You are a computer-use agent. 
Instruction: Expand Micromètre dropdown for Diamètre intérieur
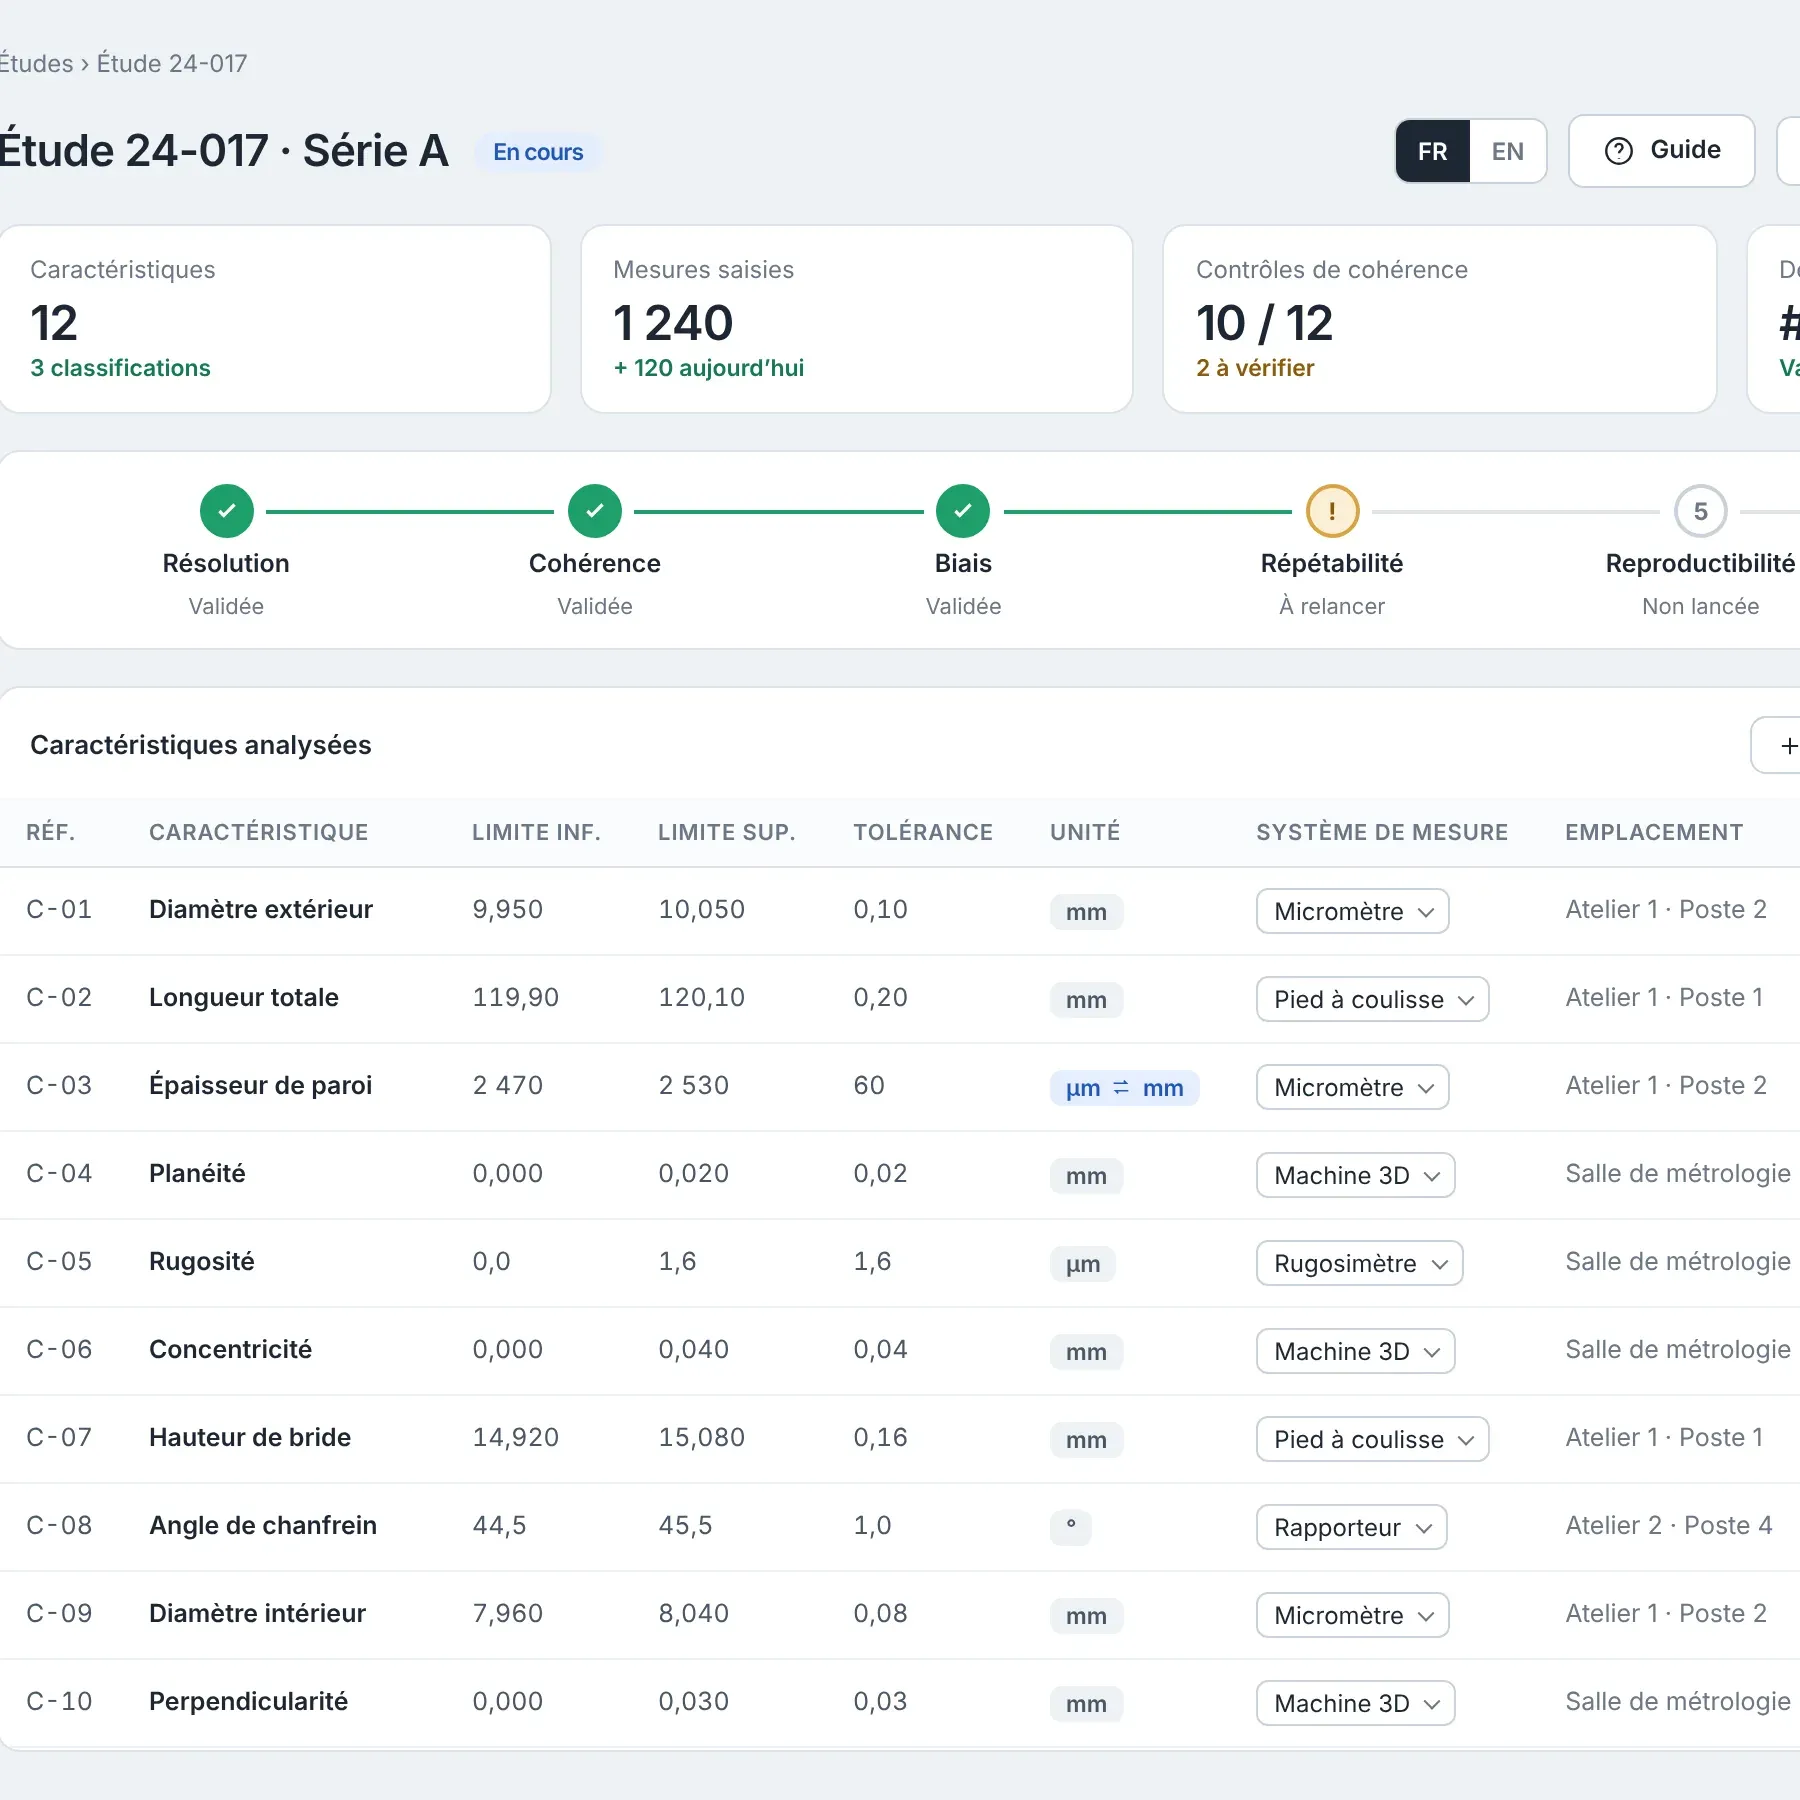click(x=1352, y=1615)
